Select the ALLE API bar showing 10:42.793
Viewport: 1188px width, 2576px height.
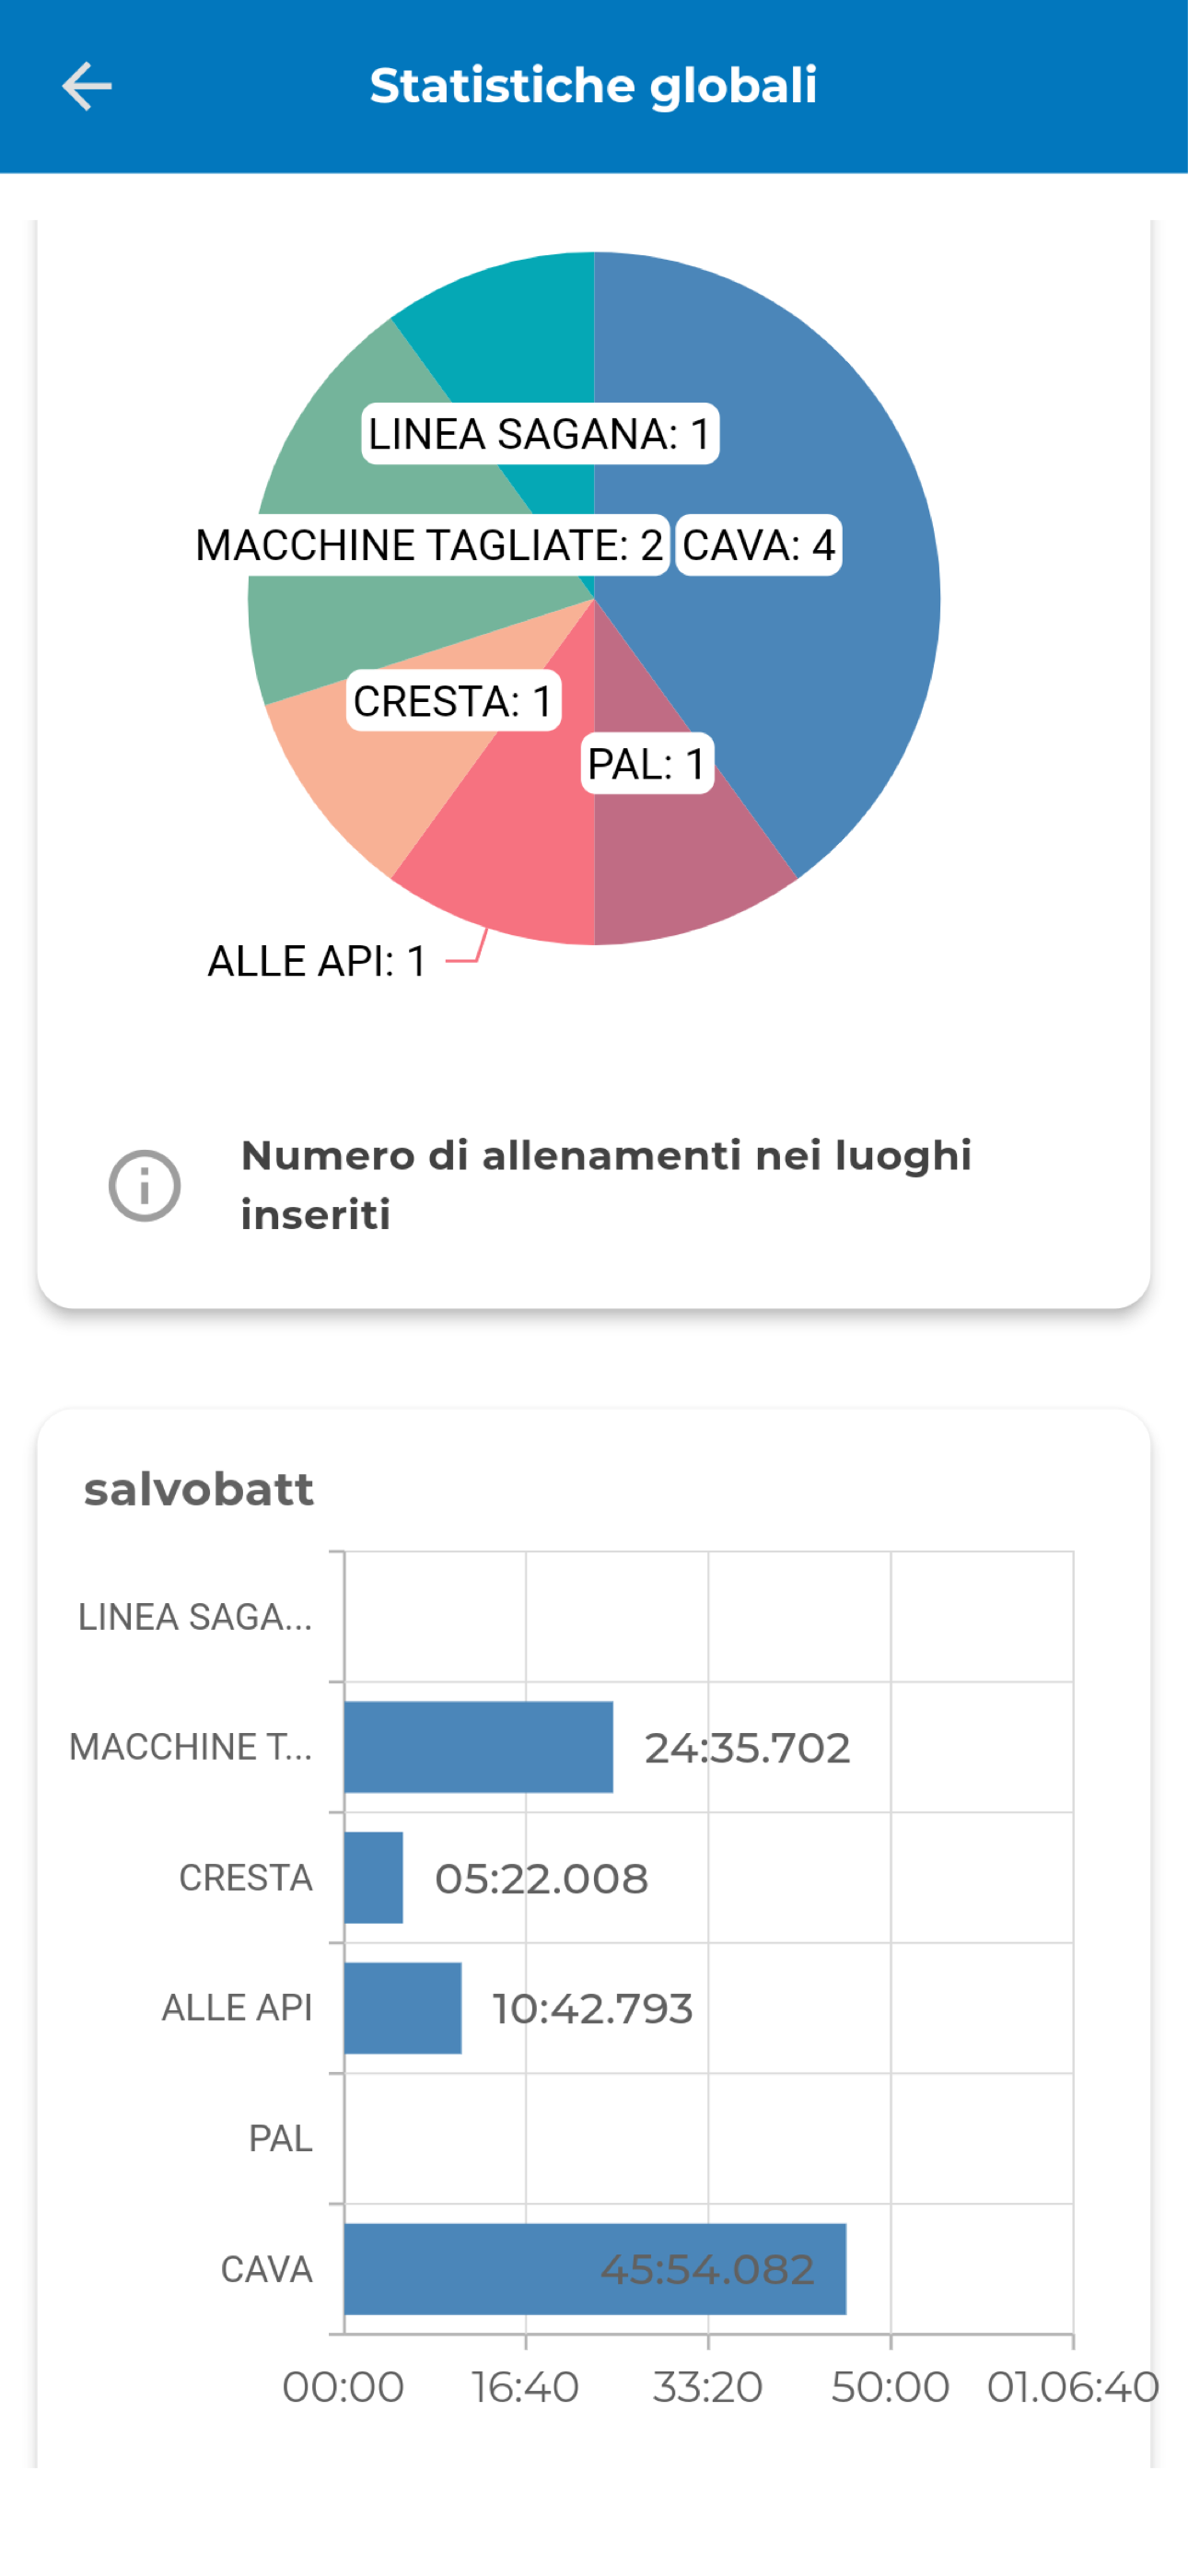tap(402, 2008)
